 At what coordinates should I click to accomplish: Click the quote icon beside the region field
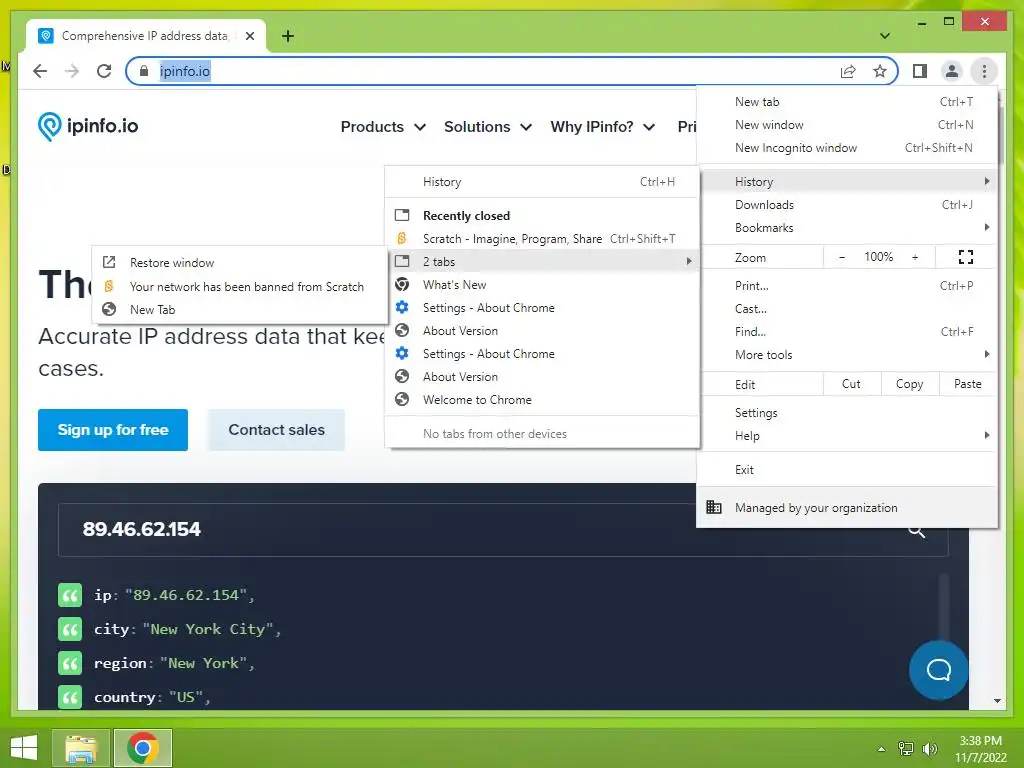coord(70,664)
